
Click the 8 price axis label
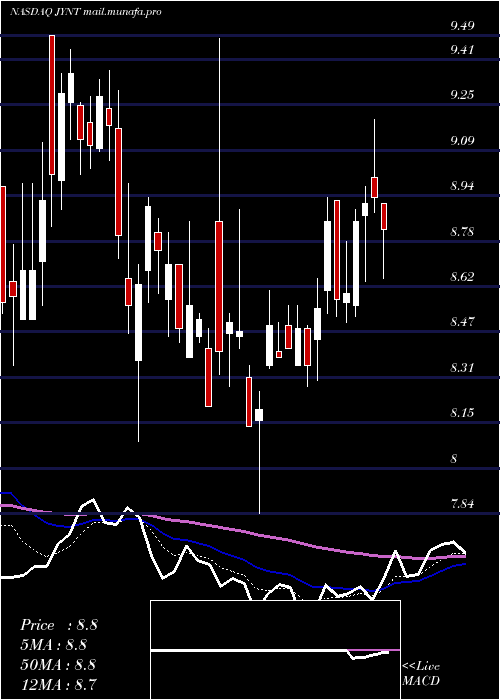click(454, 458)
